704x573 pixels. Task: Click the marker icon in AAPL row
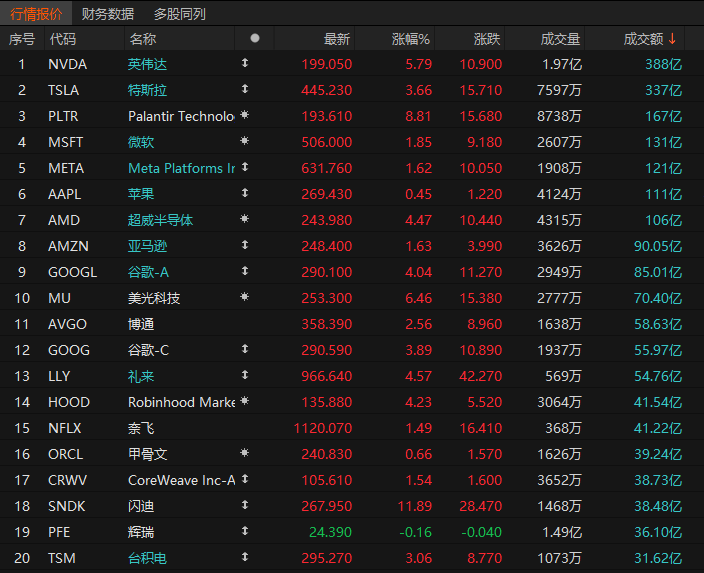(245, 193)
